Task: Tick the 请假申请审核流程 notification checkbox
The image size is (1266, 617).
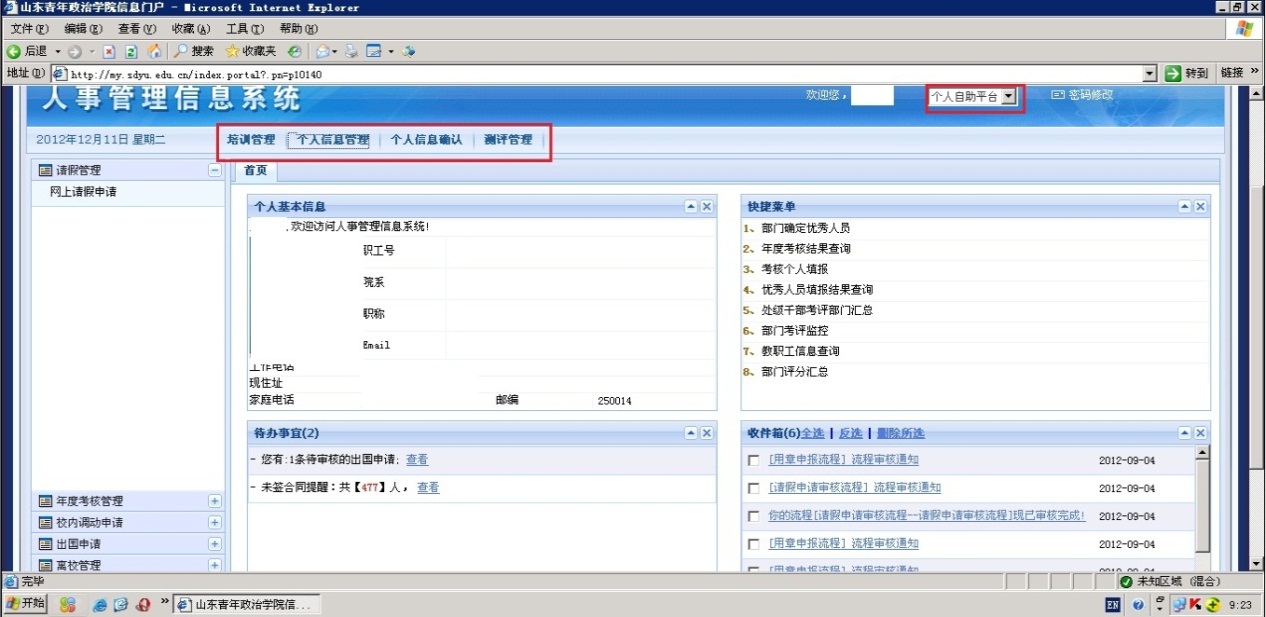Action: coord(754,488)
